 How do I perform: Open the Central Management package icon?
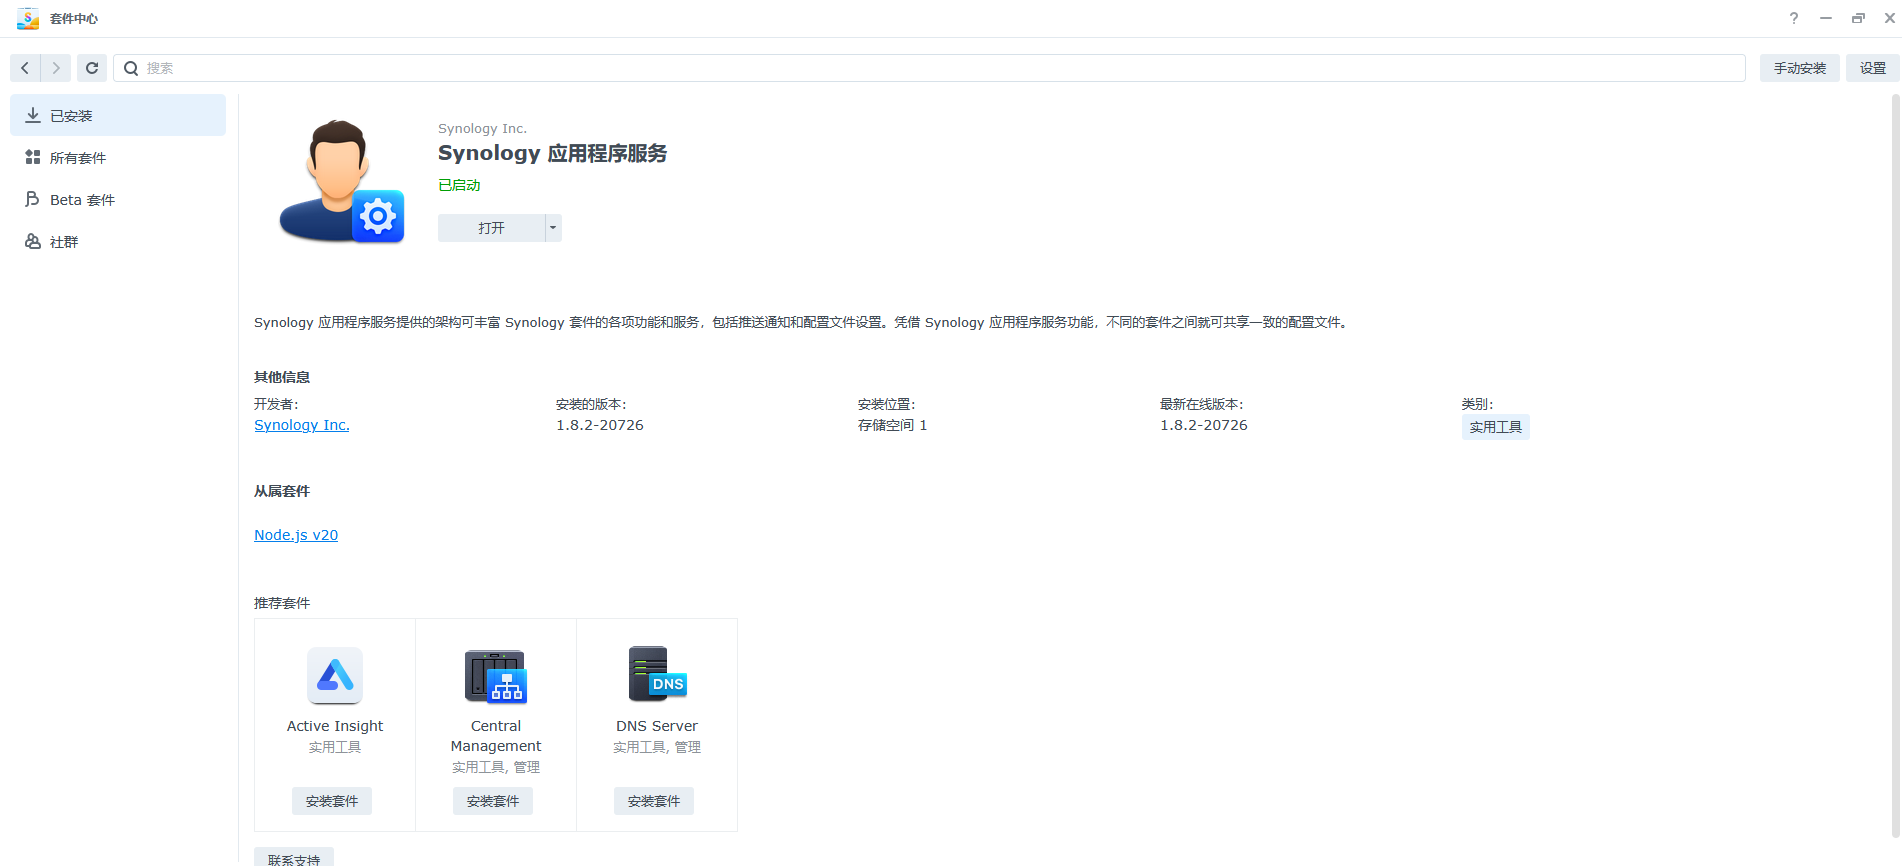(x=496, y=675)
